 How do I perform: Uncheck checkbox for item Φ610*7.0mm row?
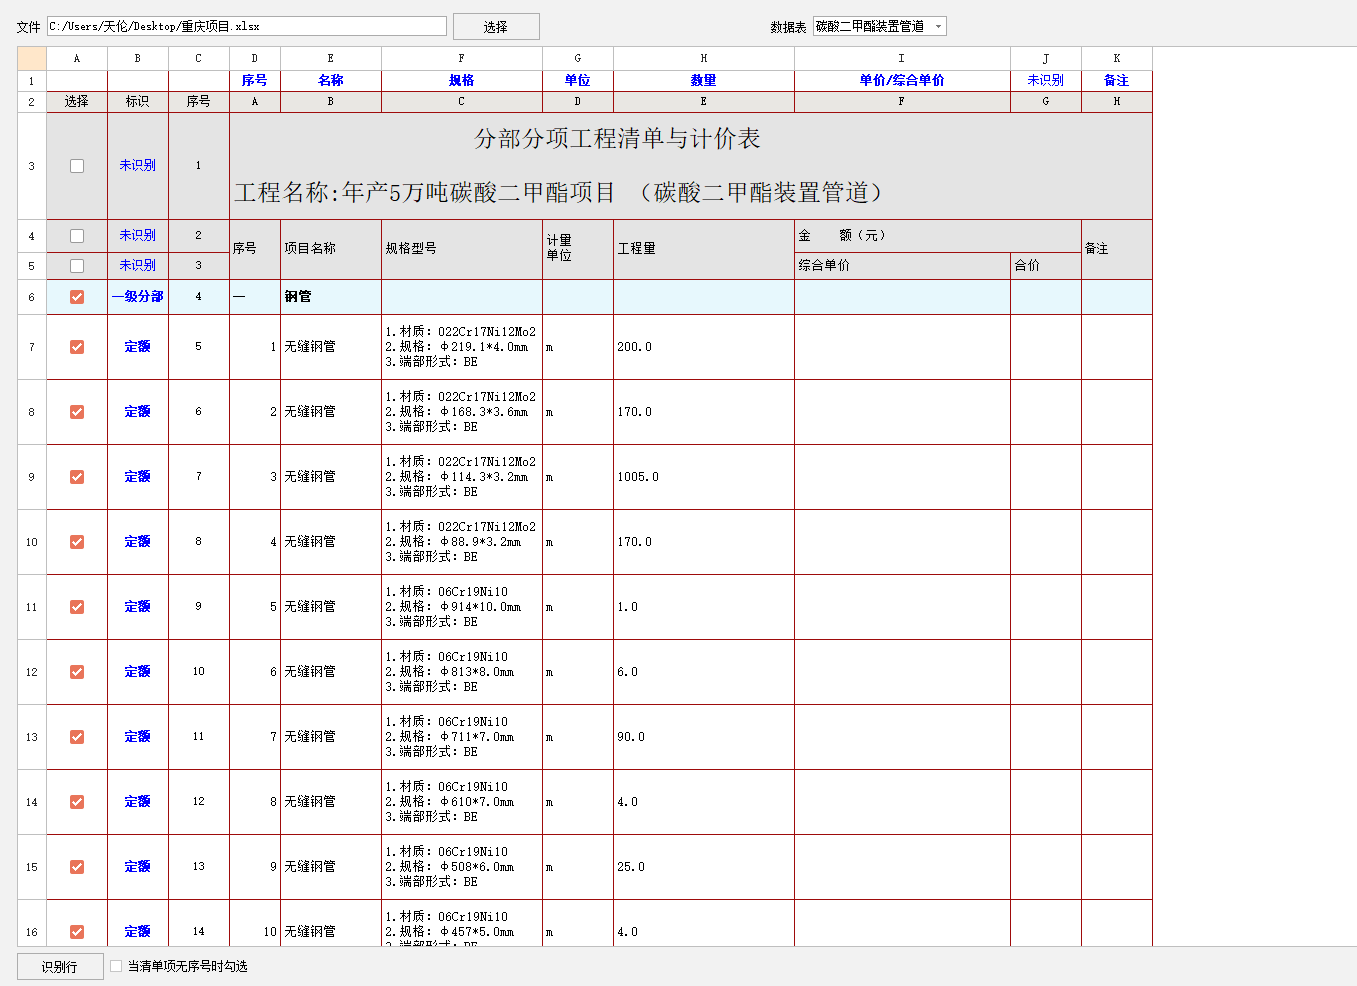coord(77,802)
